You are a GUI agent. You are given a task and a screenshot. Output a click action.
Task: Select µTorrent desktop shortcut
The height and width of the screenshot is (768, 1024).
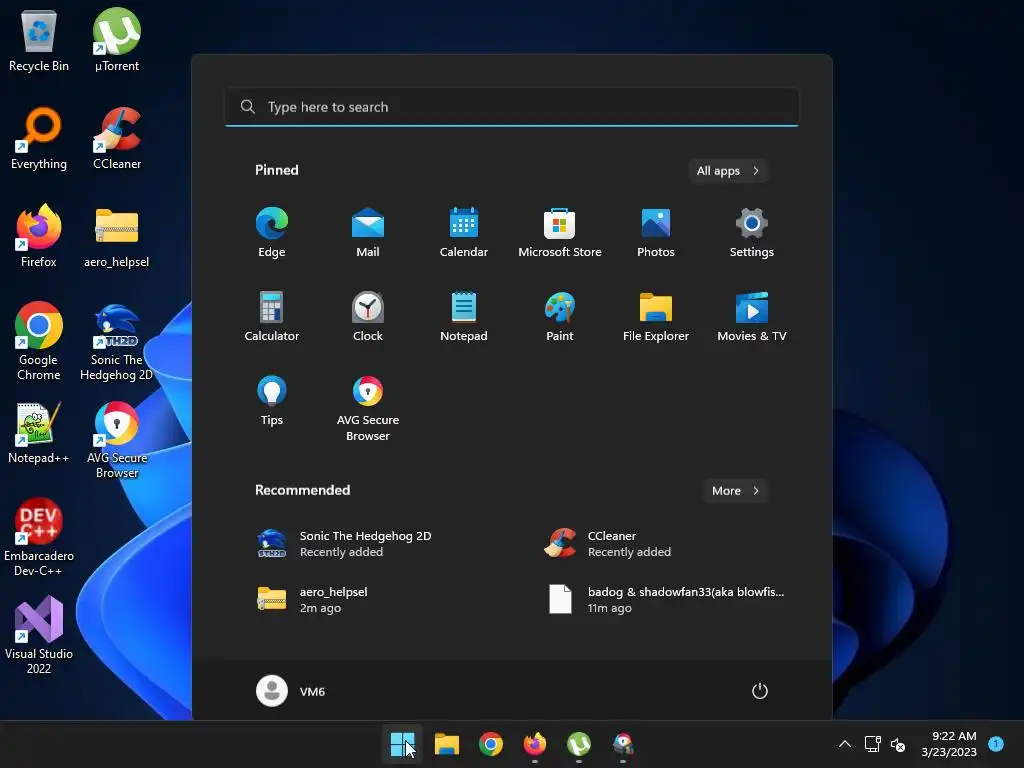pos(117,40)
